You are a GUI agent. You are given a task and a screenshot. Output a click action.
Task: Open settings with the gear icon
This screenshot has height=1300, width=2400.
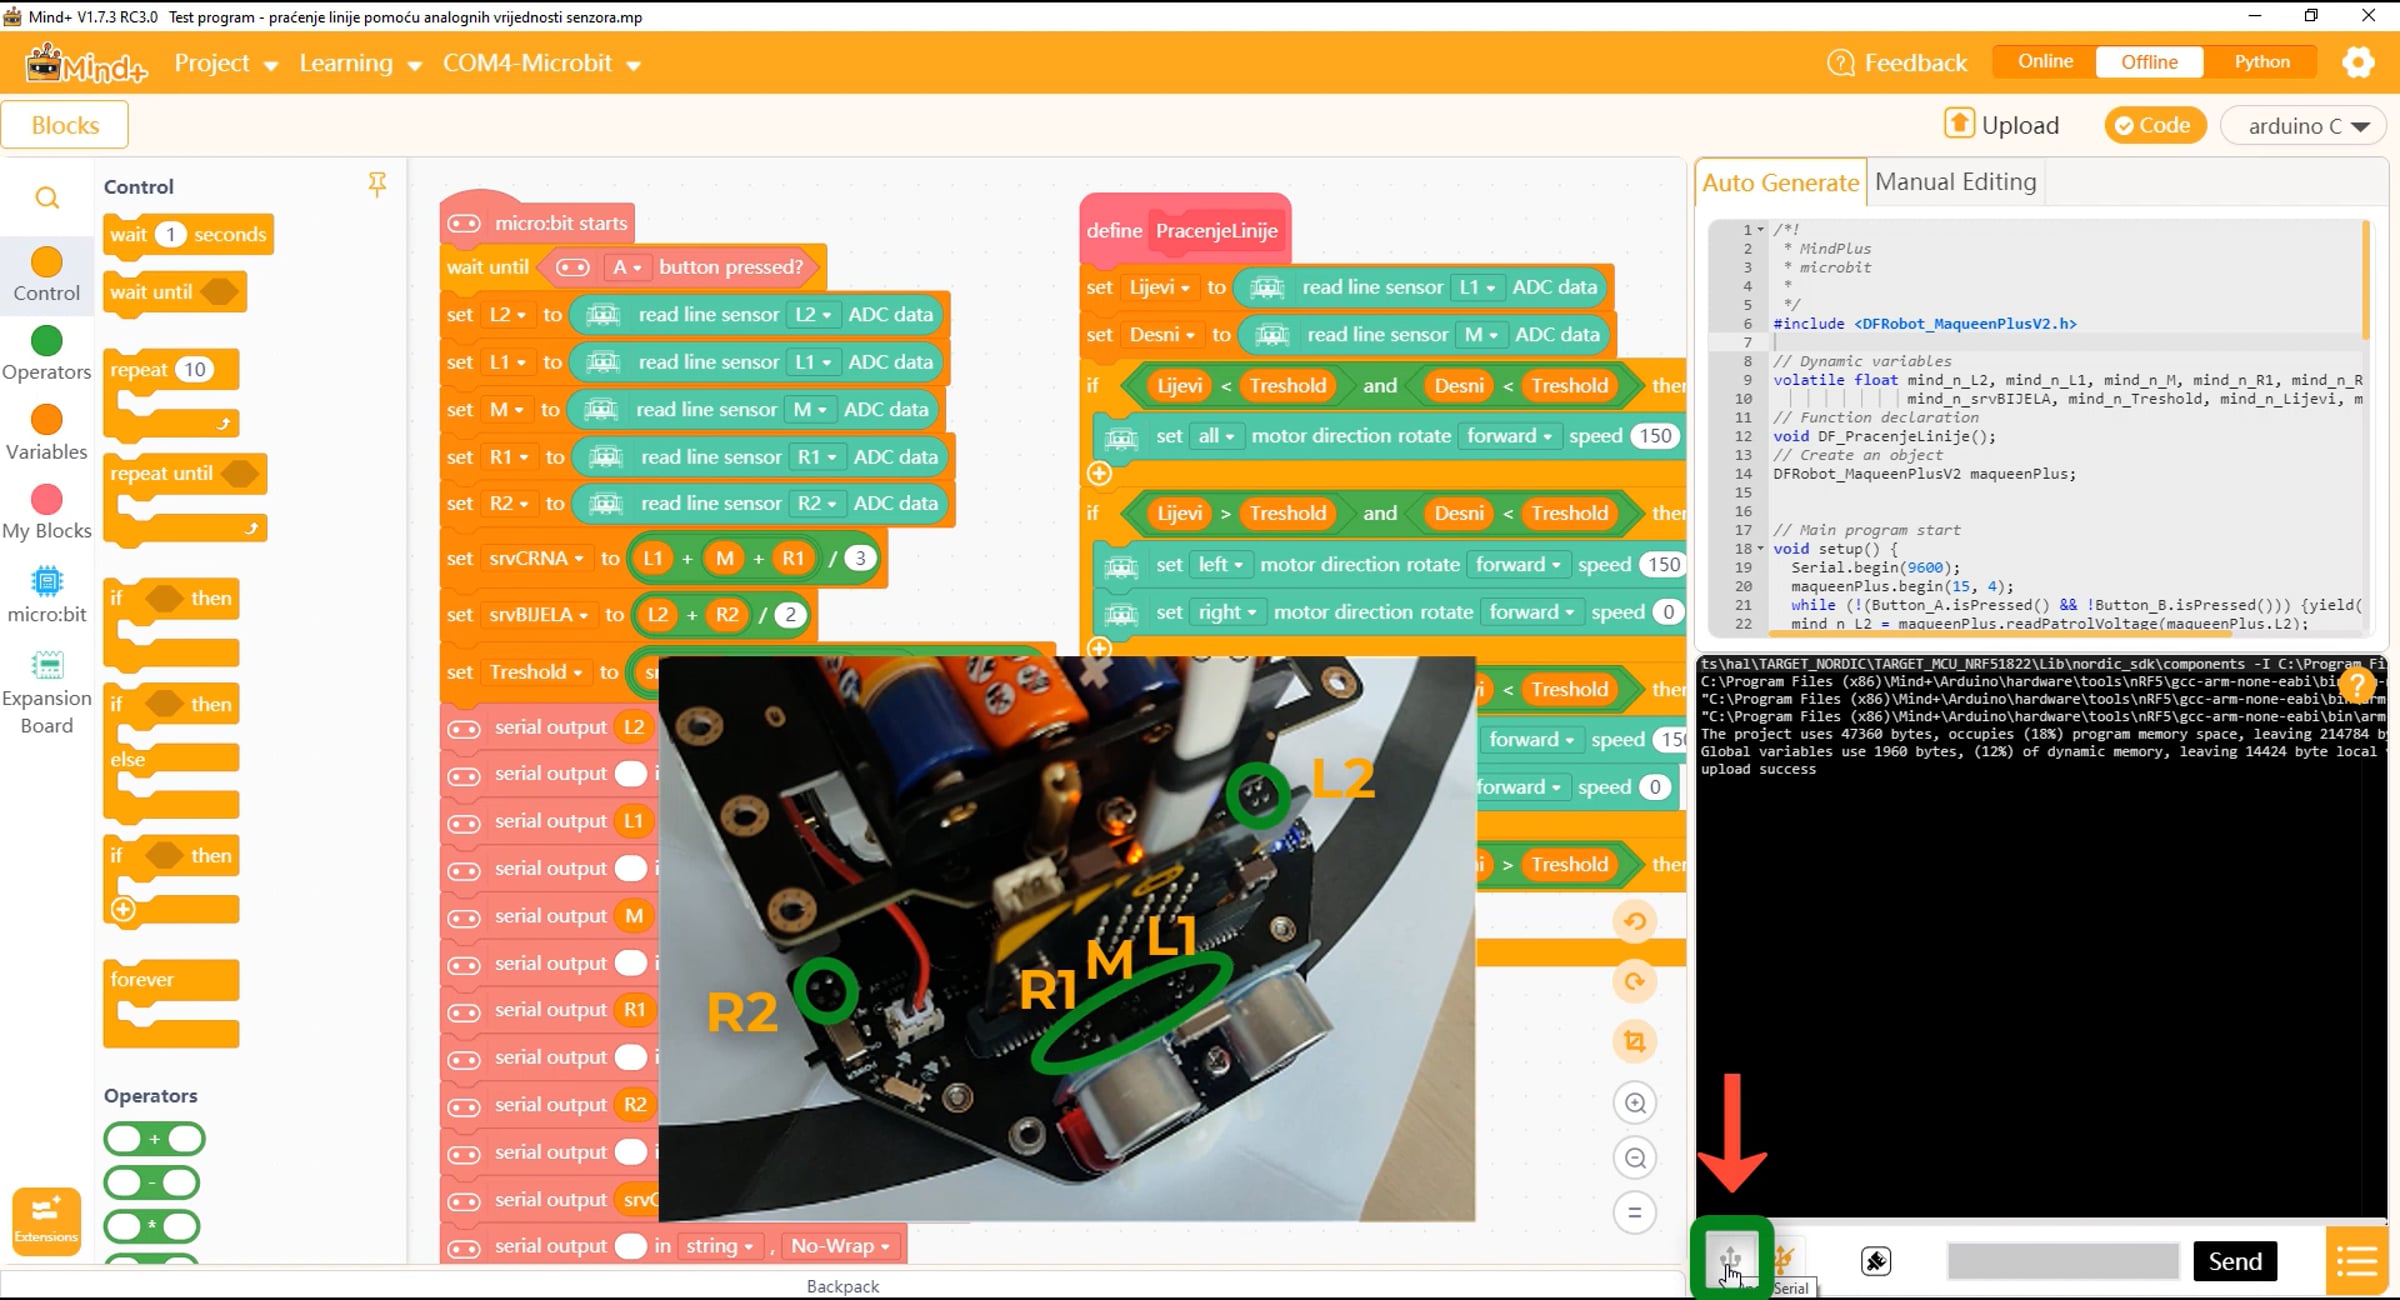coord(2358,62)
